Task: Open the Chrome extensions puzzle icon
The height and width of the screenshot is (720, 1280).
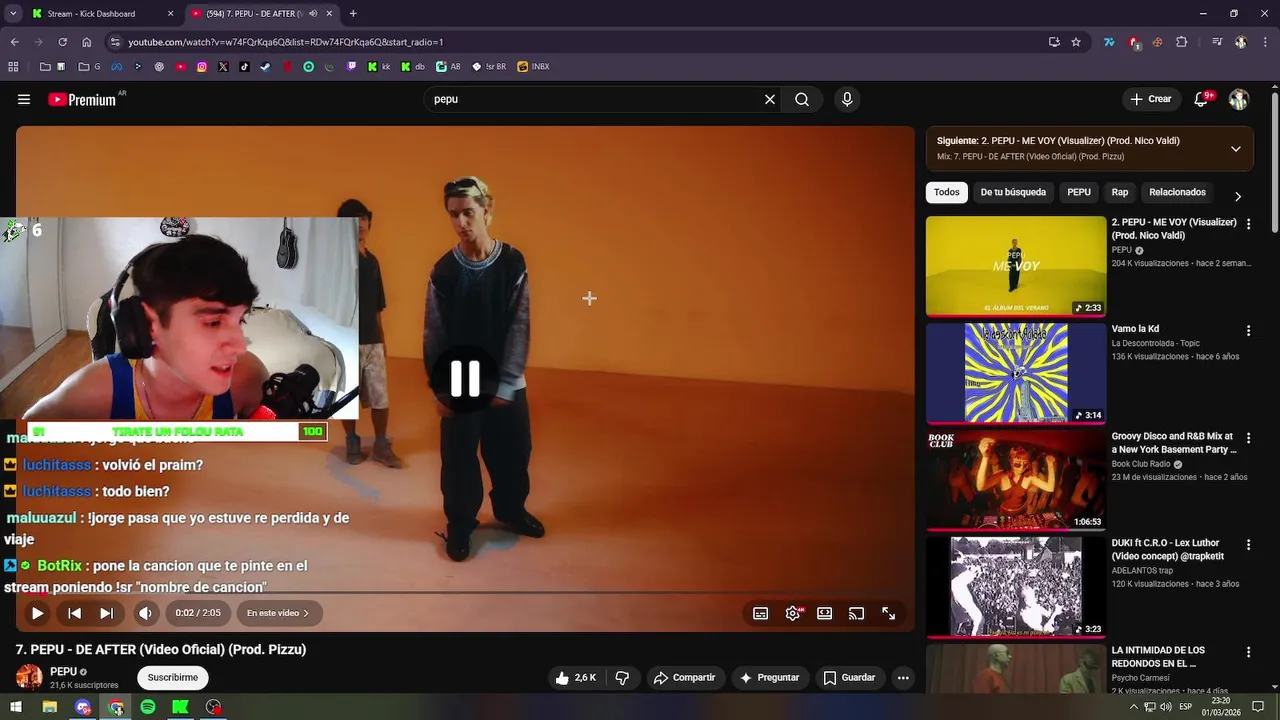Action: click(1182, 42)
